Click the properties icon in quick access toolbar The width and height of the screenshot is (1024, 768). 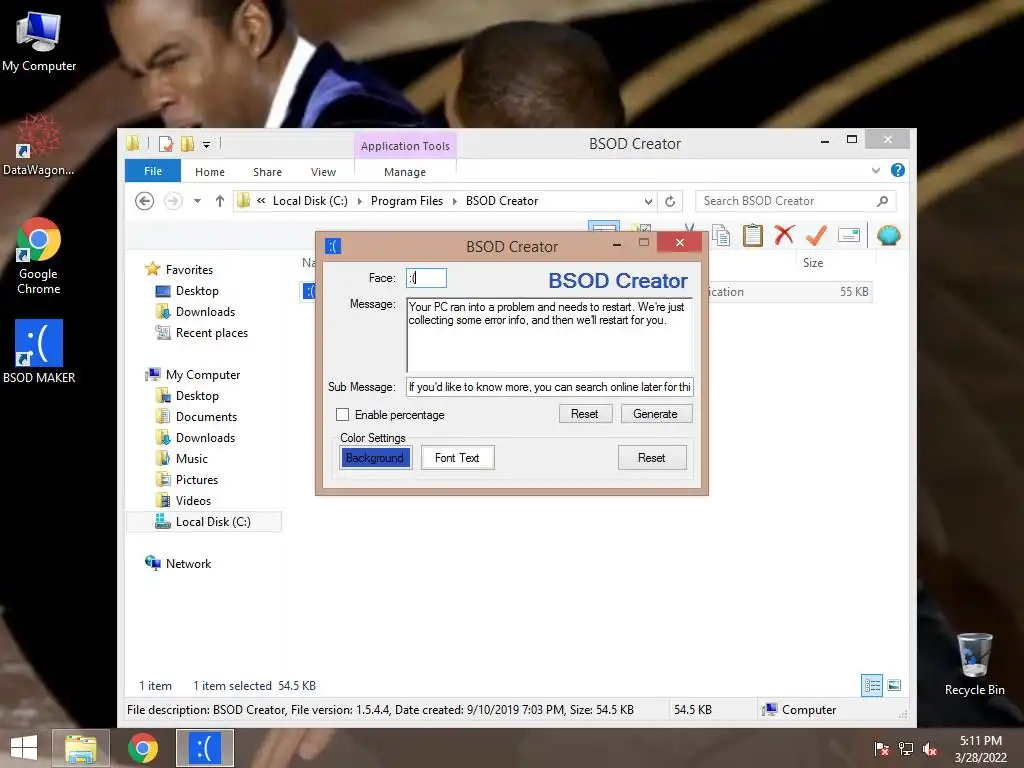click(x=166, y=144)
